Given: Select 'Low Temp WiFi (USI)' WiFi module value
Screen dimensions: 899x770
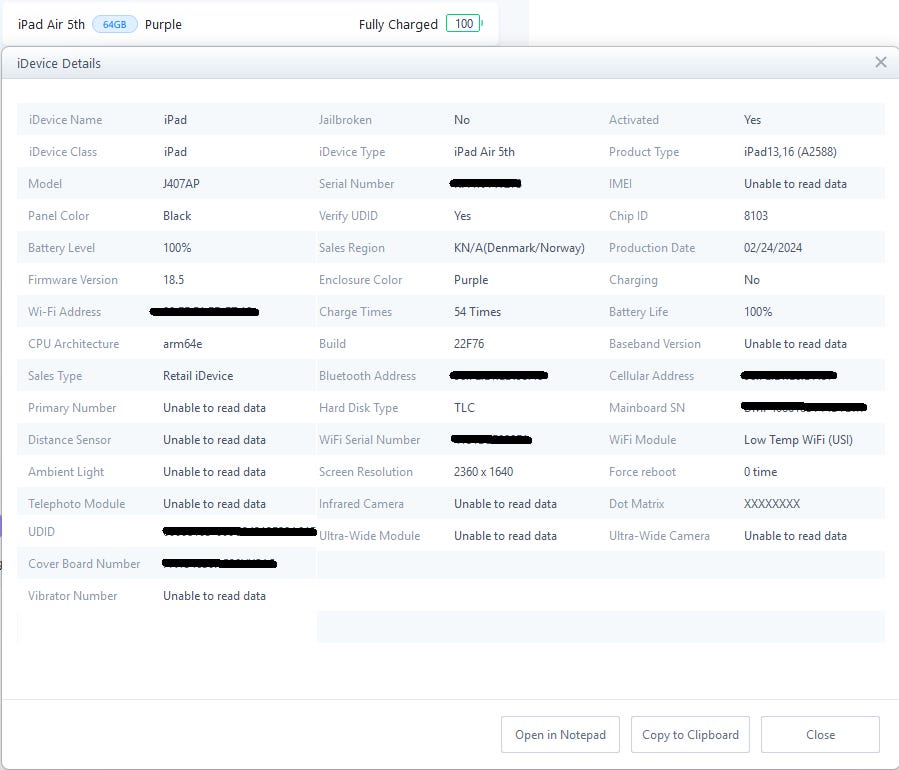Looking at the screenshot, I should pos(798,440).
